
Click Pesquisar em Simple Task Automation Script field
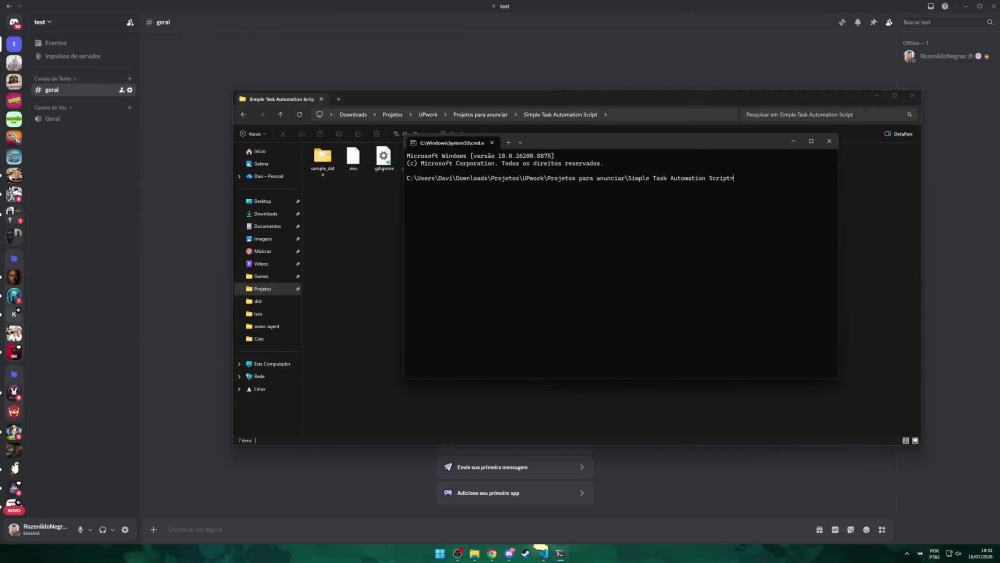828,115
